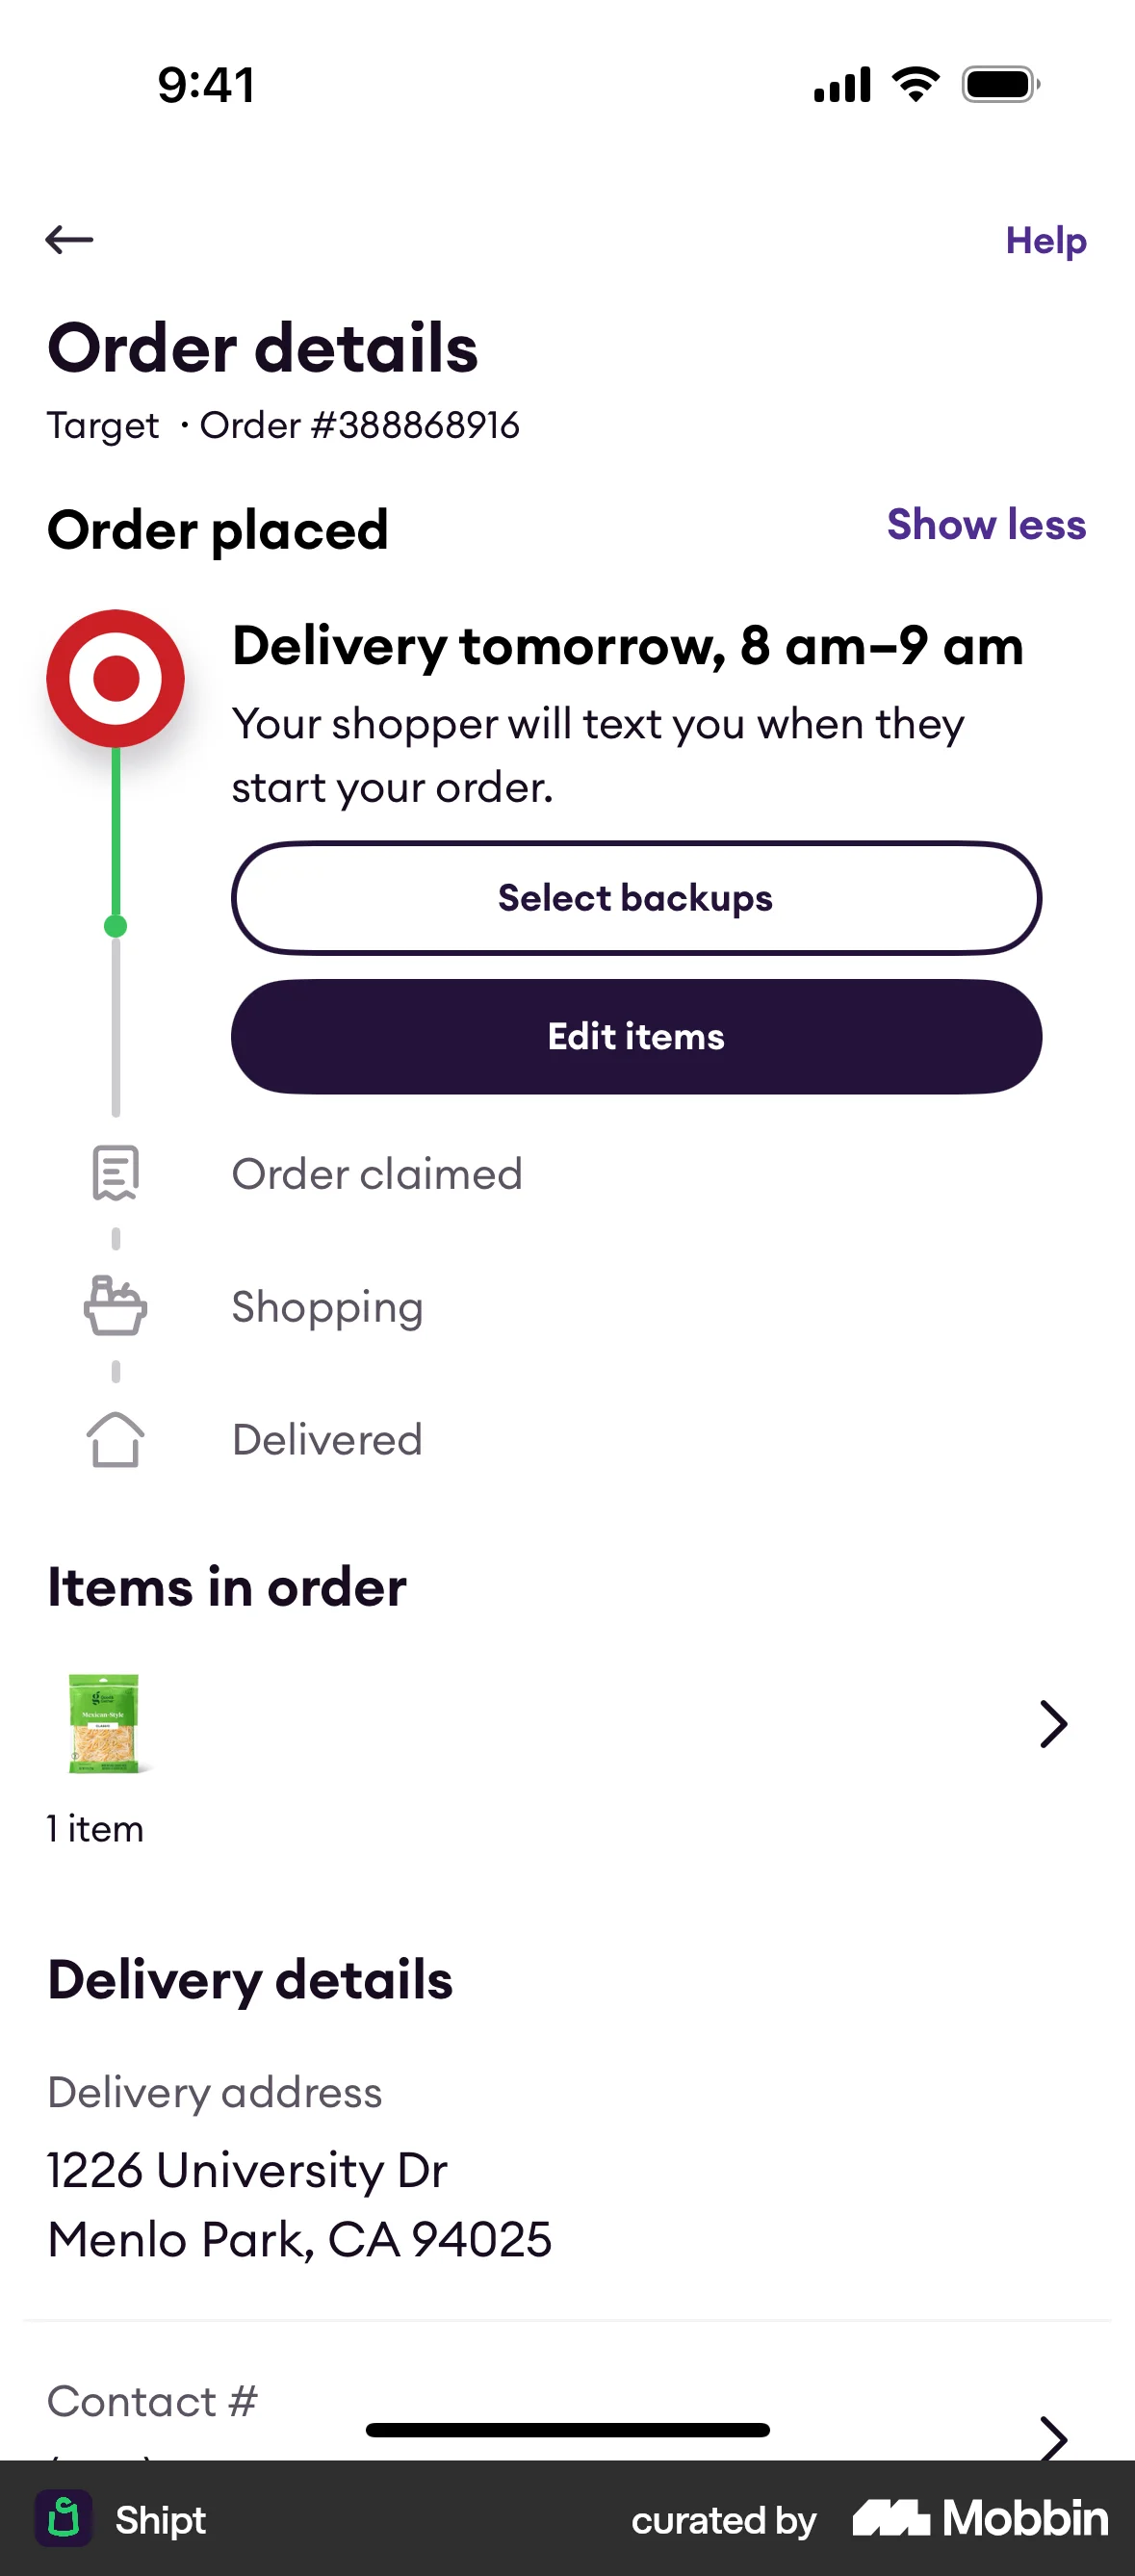Toggle the current progress dot on timeline
Viewport: 1135px width, 2576px height.
115,925
